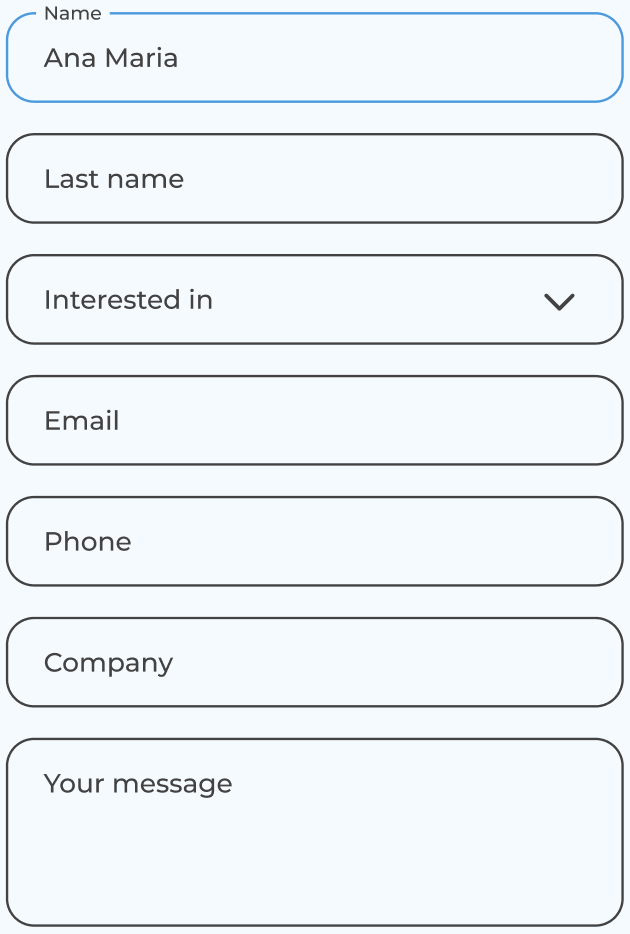
Task: Click the floating Name label
Action: [73, 14]
